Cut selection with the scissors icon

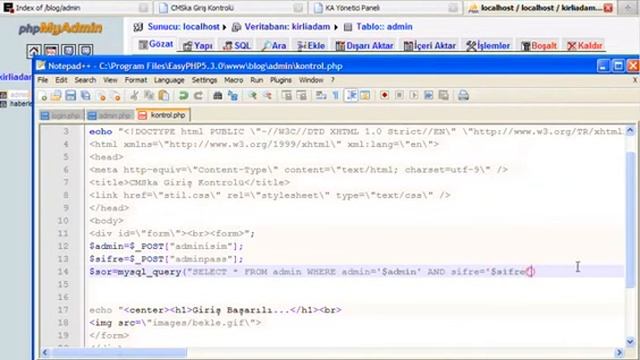[x=134, y=96]
